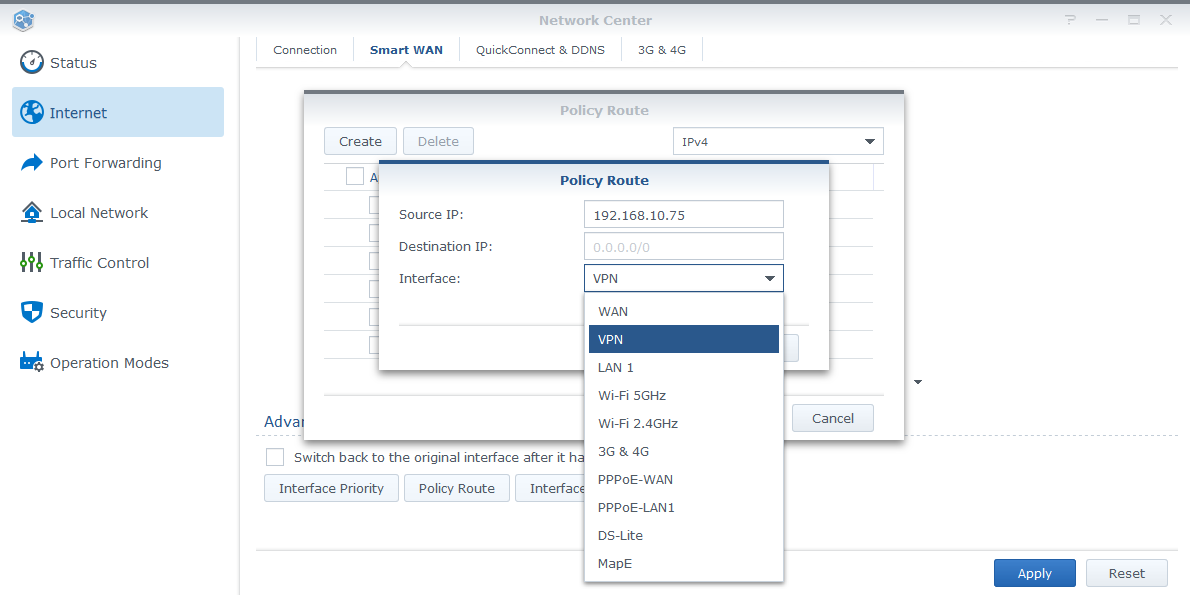Open Port Forwarding settings
Screen dimensions: 1190x595
(103, 163)
